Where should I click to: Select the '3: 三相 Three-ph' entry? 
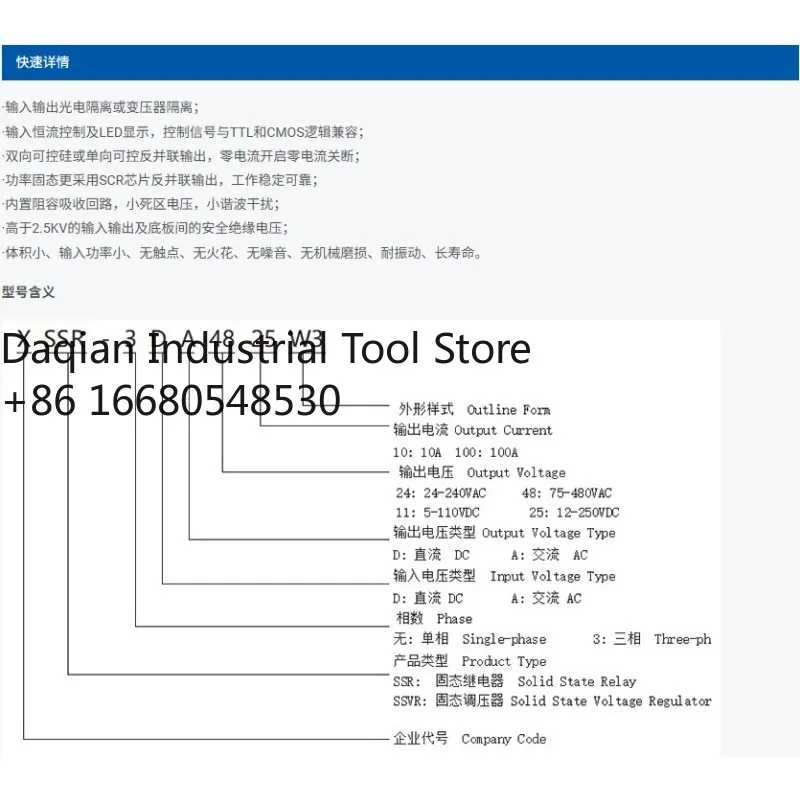click(652, 639)
